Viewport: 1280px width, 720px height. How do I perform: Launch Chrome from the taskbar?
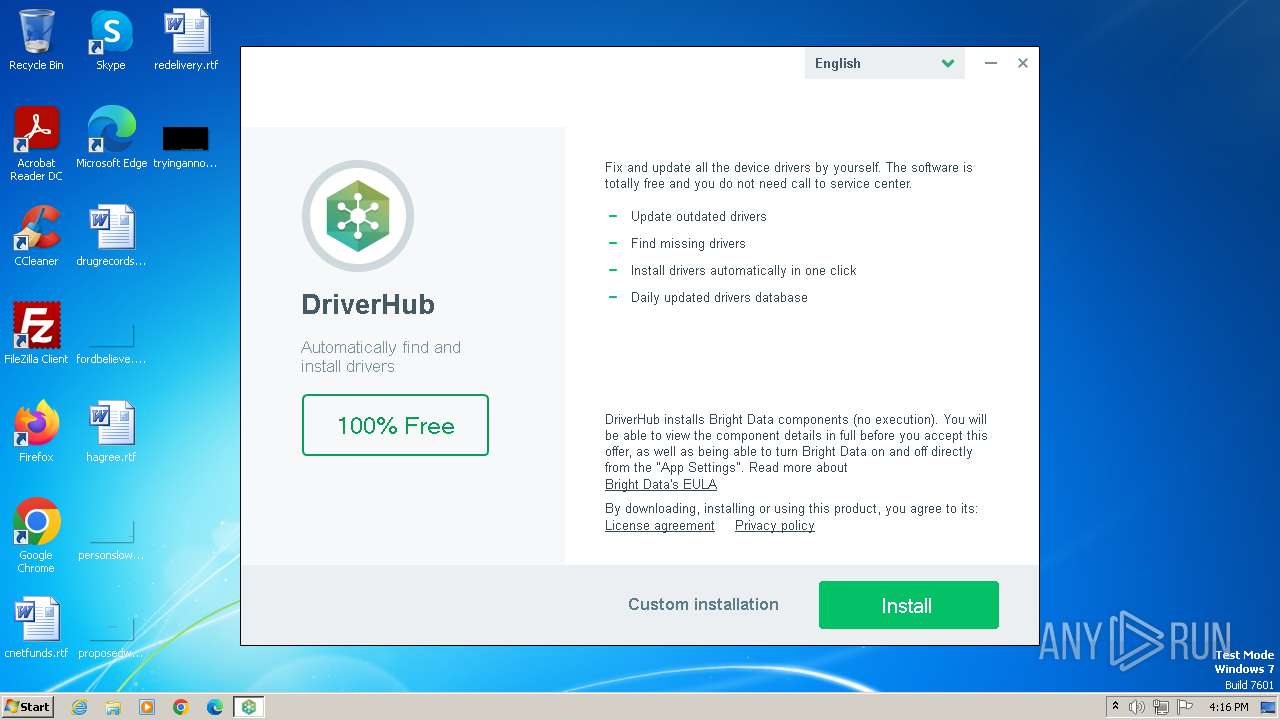coord(181,707)
